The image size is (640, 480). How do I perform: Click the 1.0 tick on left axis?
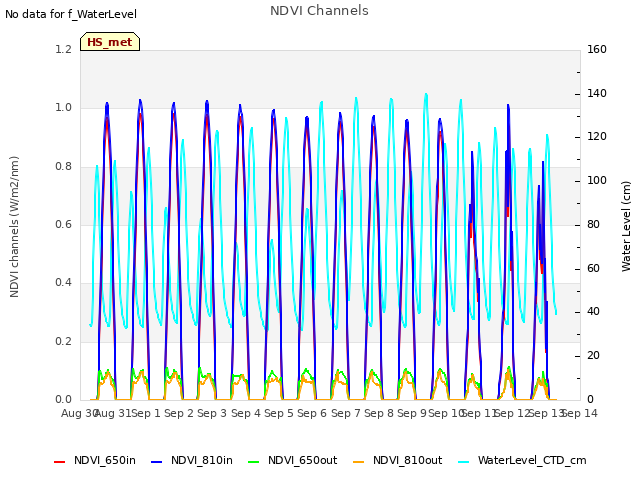pyautogui.click(x=63, y=108)
